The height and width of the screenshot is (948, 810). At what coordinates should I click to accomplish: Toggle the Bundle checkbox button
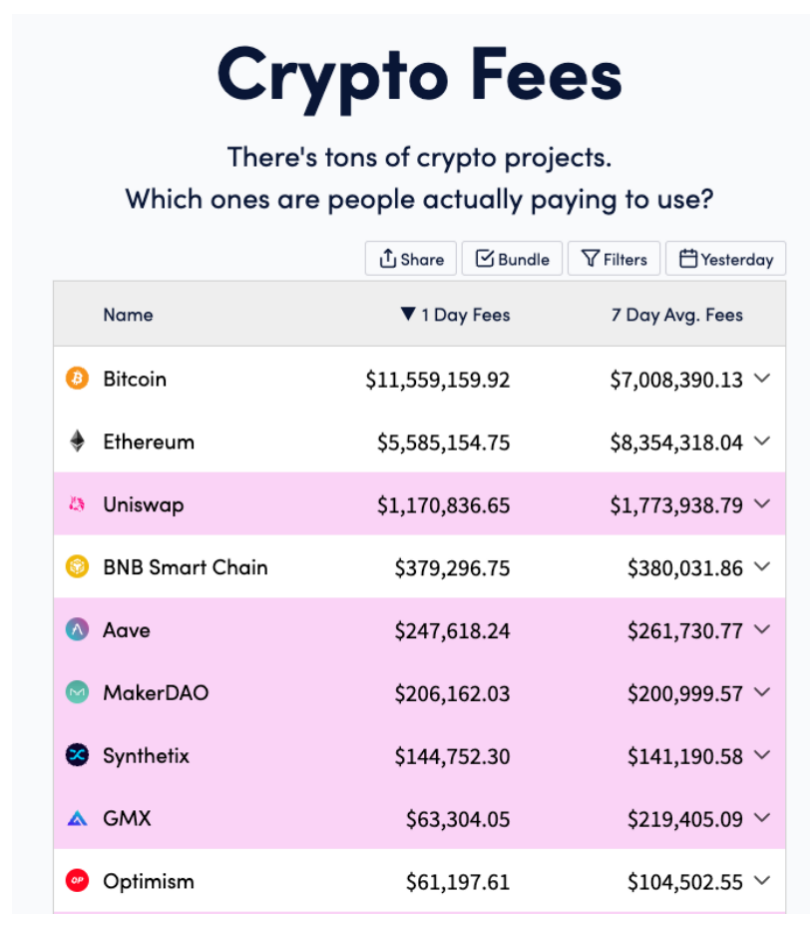pos(512,259)
